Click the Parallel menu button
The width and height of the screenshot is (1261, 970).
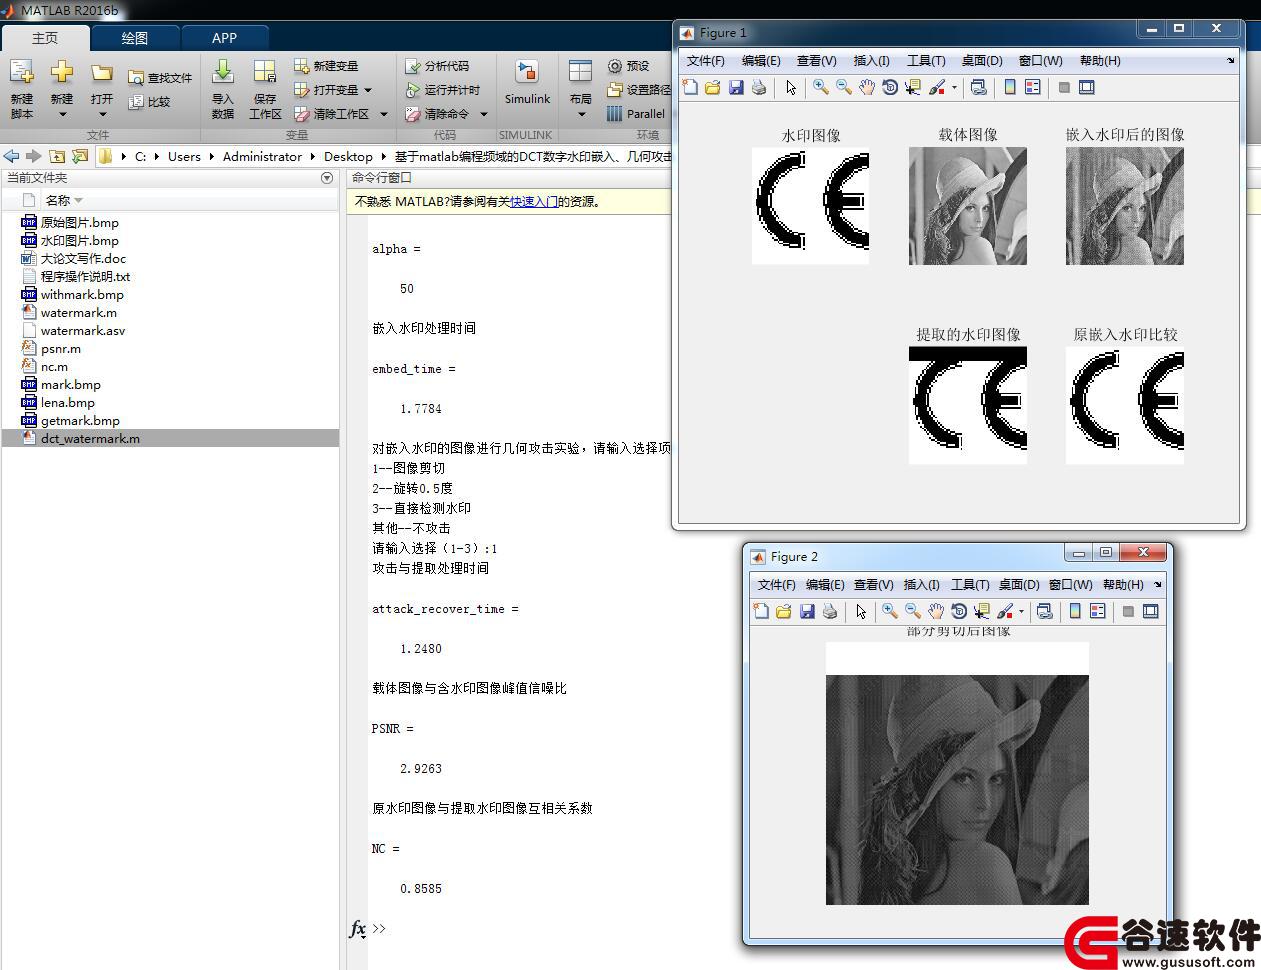coord(637,114)
